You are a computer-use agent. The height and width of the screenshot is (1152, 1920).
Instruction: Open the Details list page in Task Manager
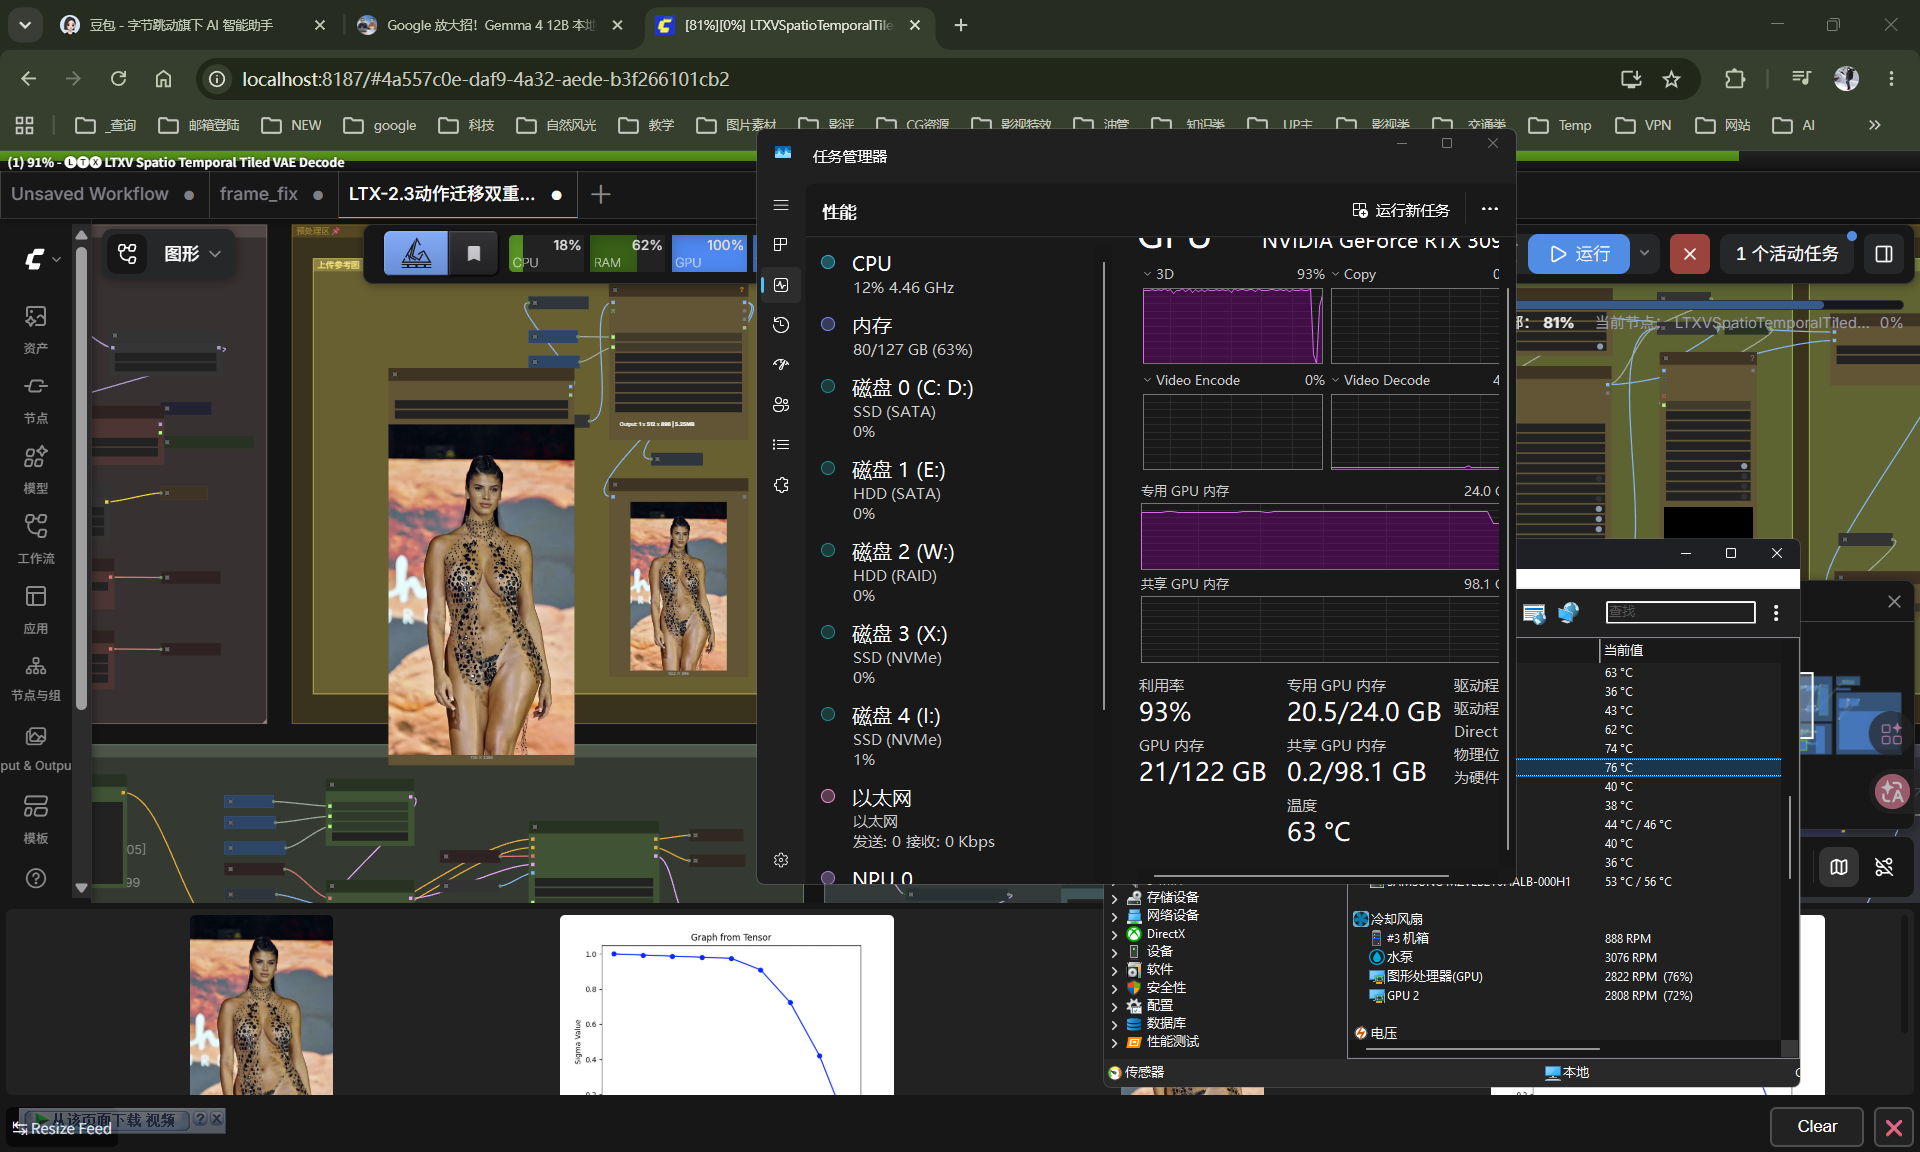(781, 445)
